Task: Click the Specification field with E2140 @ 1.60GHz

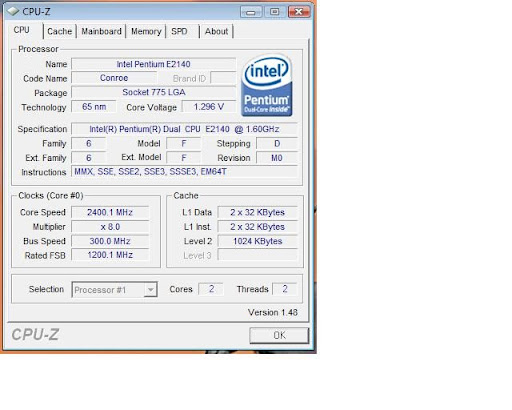Action: pos(184,129)
